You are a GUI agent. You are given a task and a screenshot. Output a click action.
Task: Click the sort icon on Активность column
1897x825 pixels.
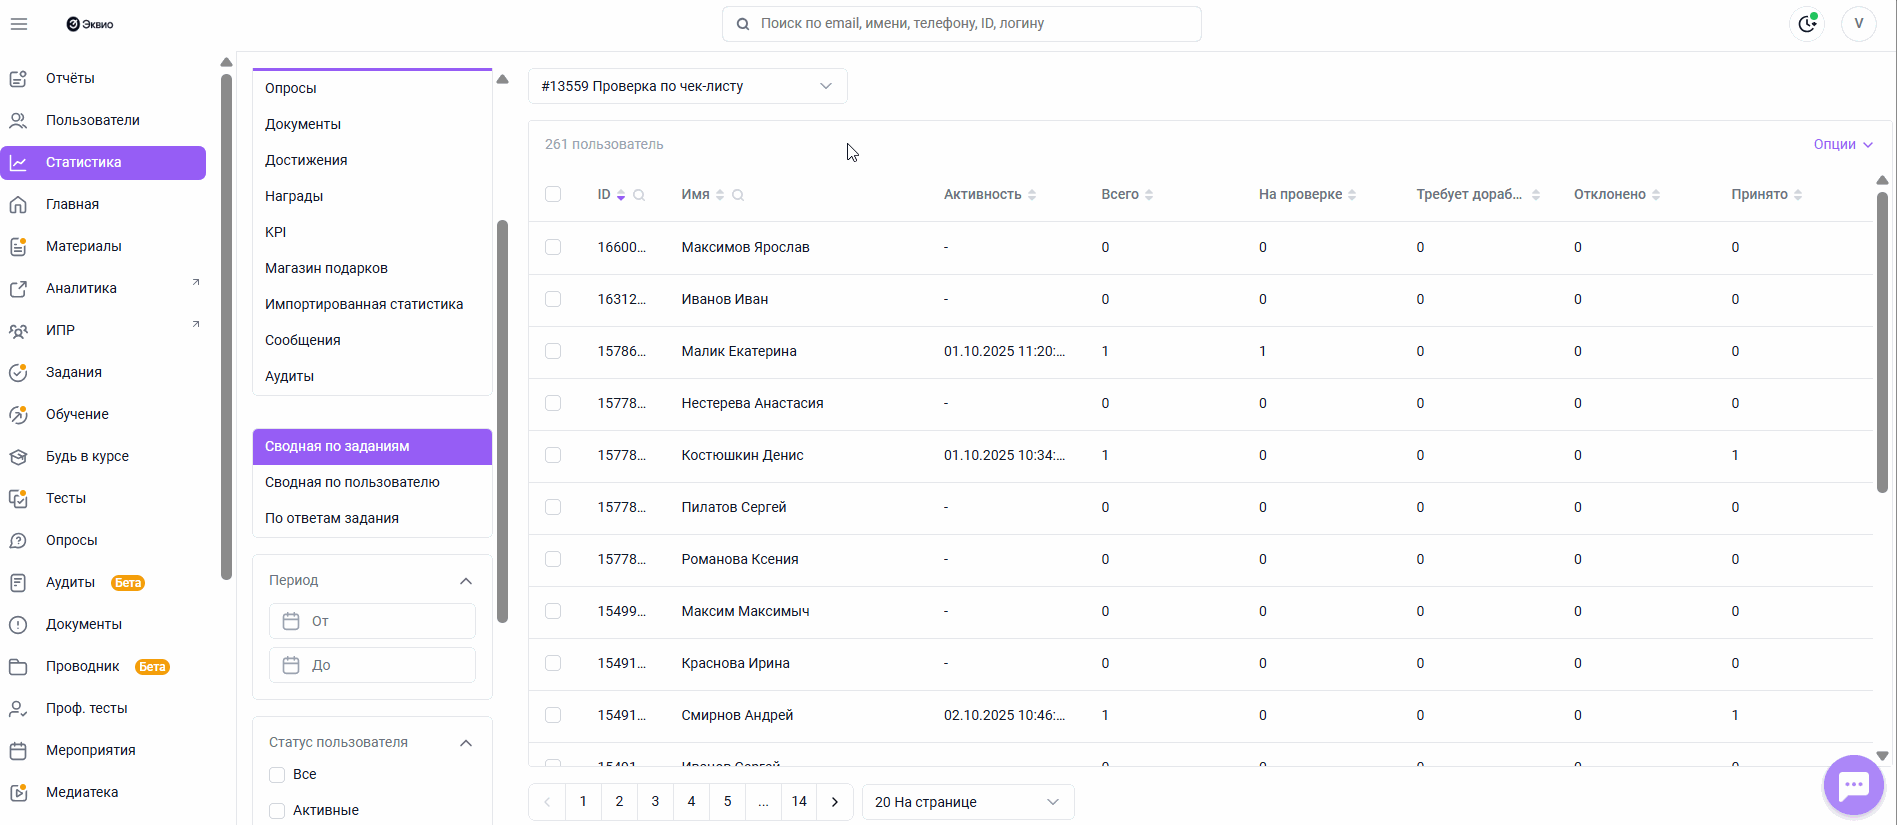[1032, 195]
